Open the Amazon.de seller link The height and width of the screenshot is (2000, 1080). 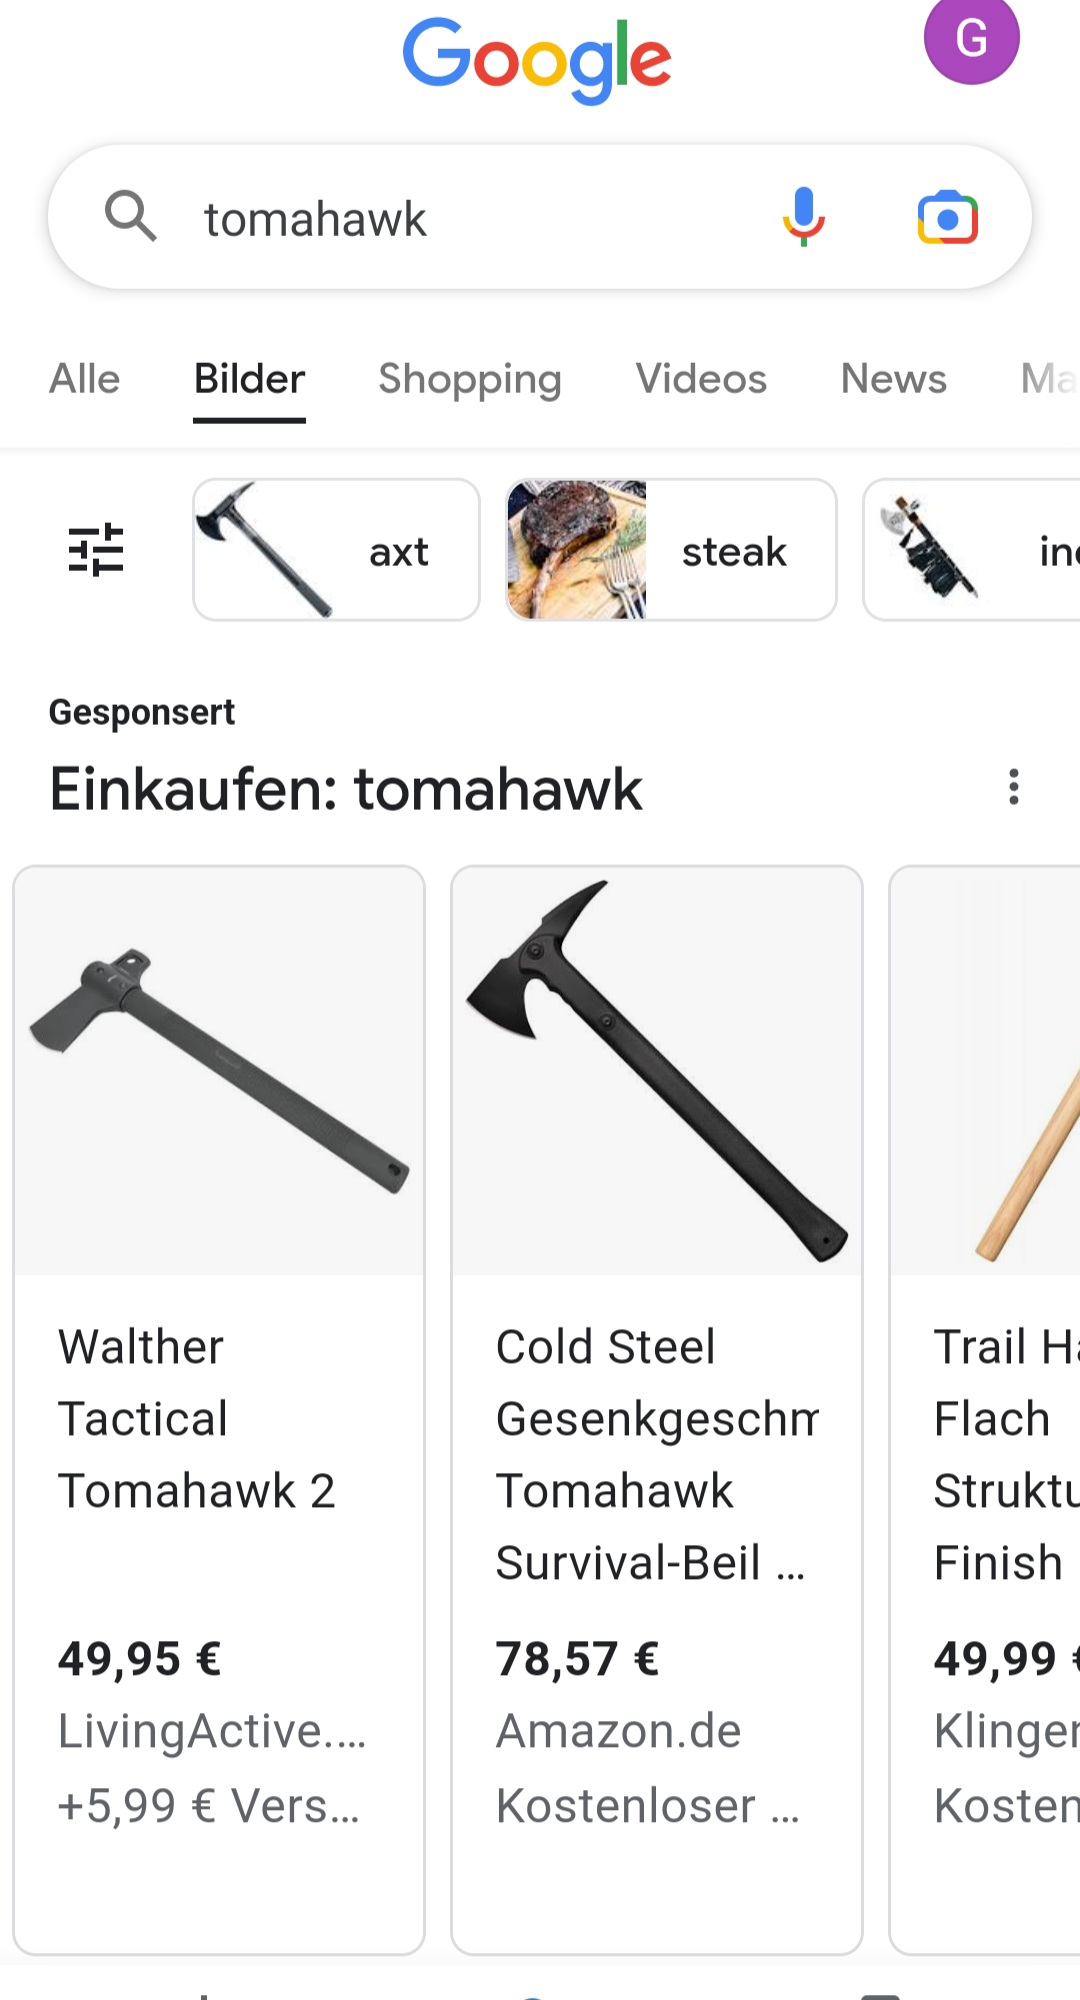tap(619, 1731)
